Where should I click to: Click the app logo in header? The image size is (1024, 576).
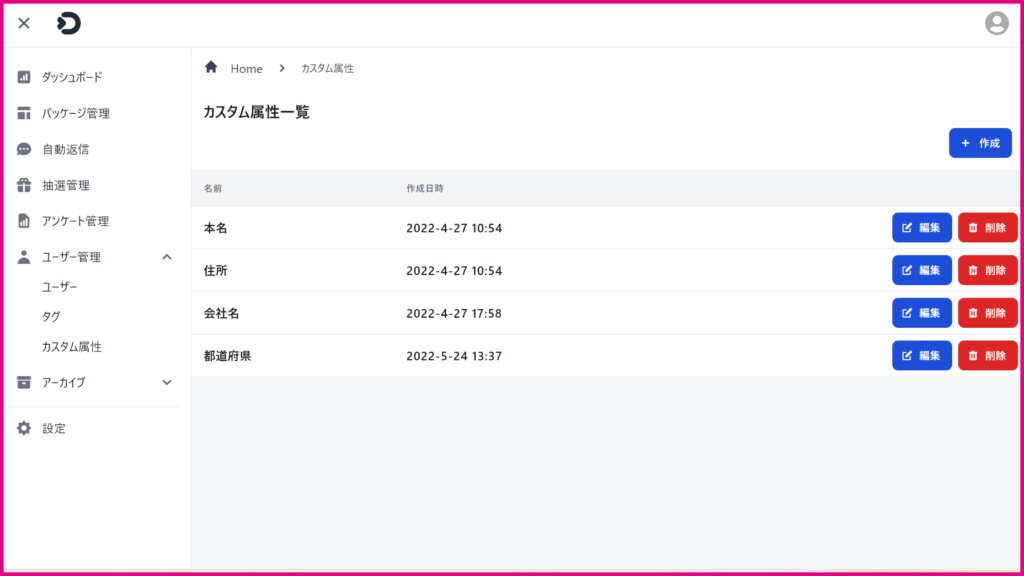click(x=69, y=24)
